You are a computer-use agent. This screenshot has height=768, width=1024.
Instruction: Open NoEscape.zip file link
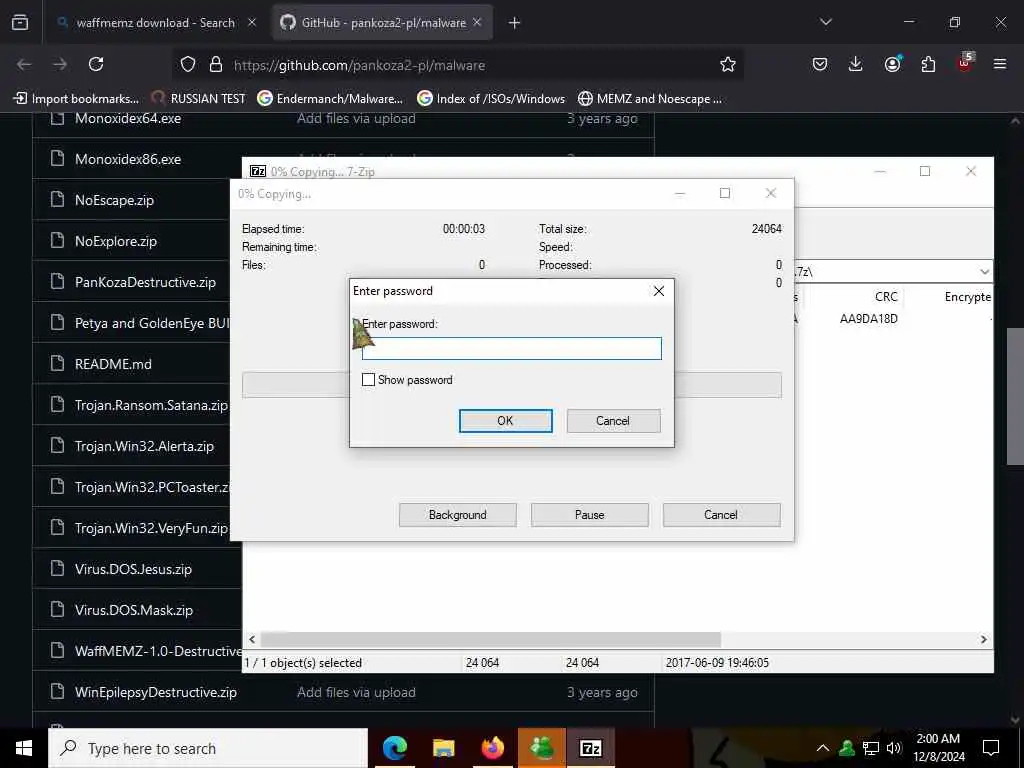coord(114,200)
